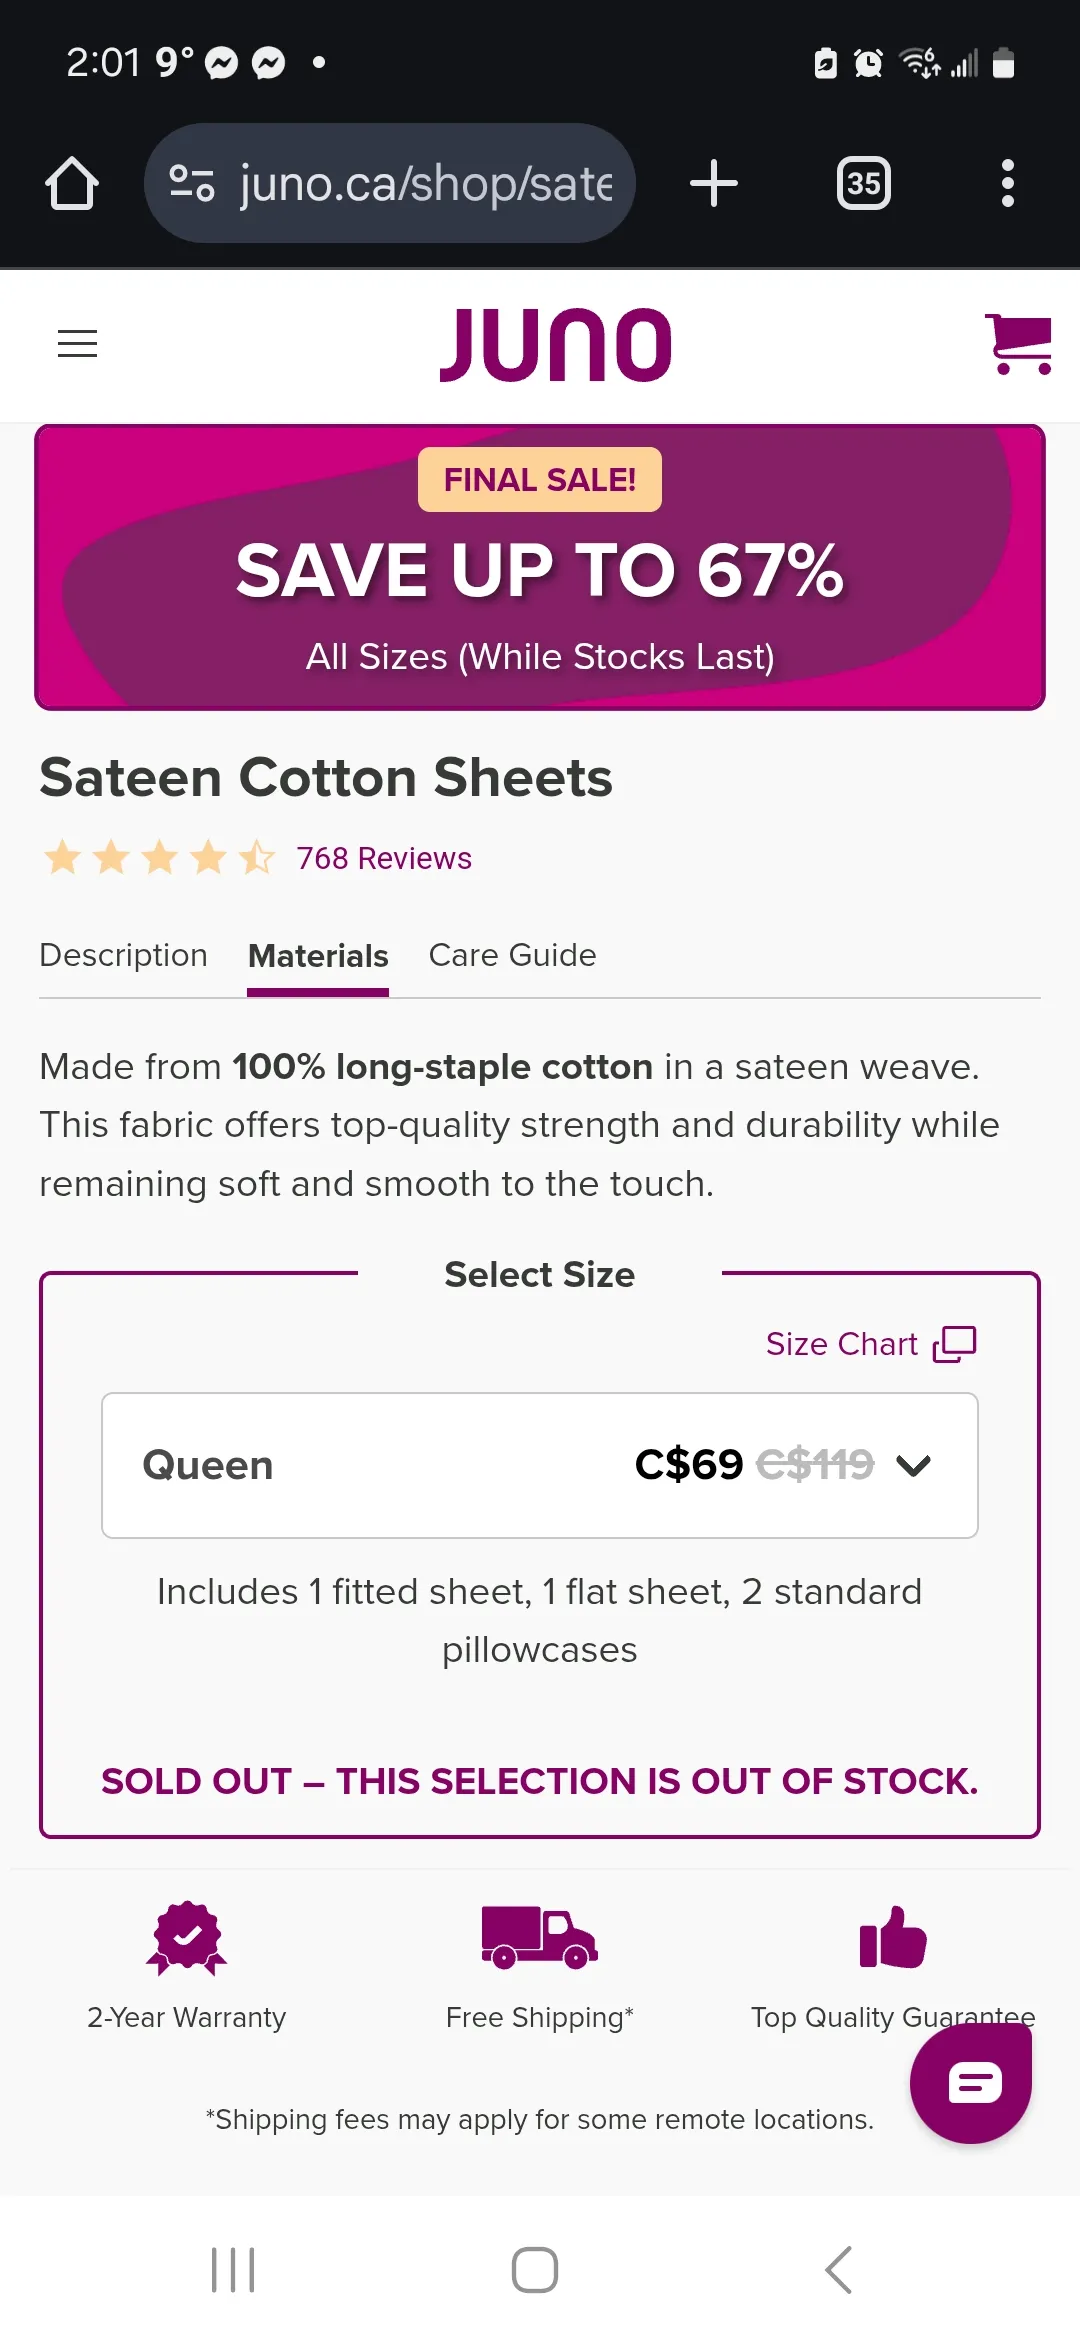The image size is (1080, 2340).
Task: Tap the browser home icon
Action: (x=72, y=184)
